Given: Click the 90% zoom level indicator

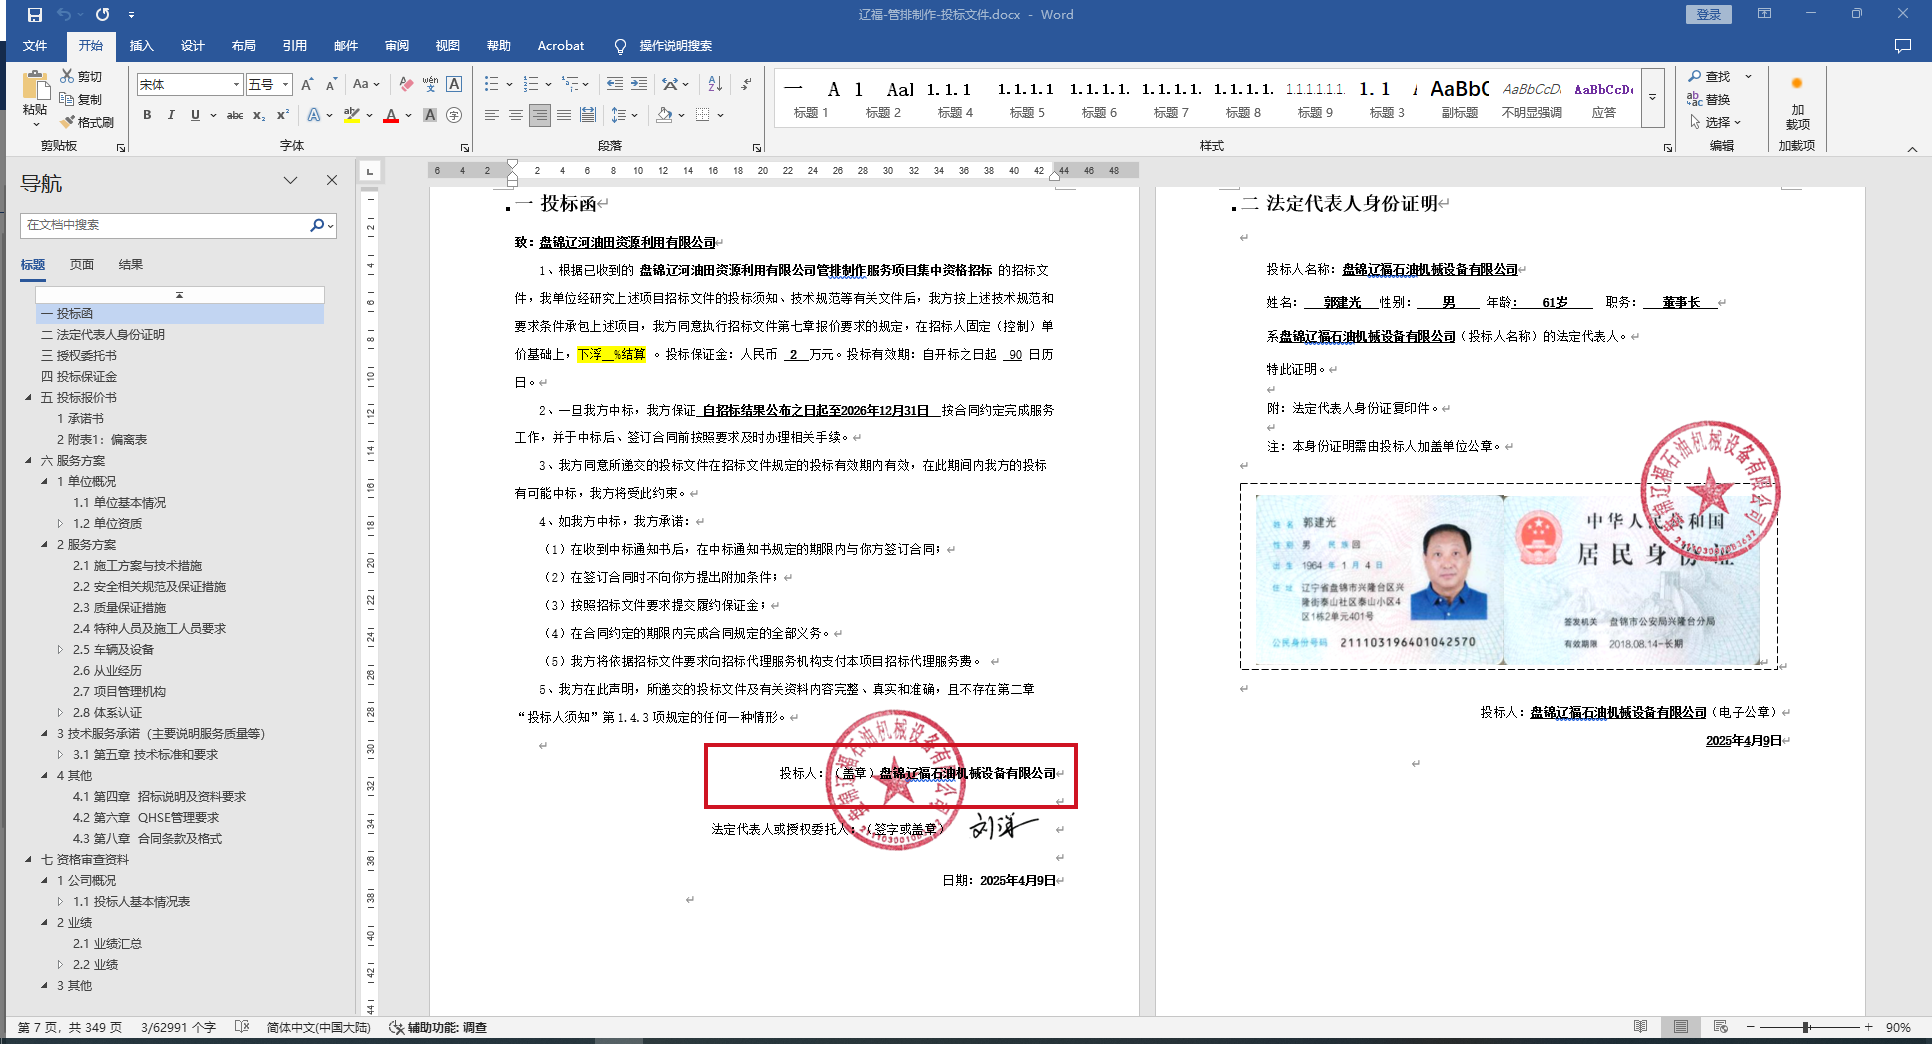Looking at the screenshot, I should click(x=1898, y=1027).
